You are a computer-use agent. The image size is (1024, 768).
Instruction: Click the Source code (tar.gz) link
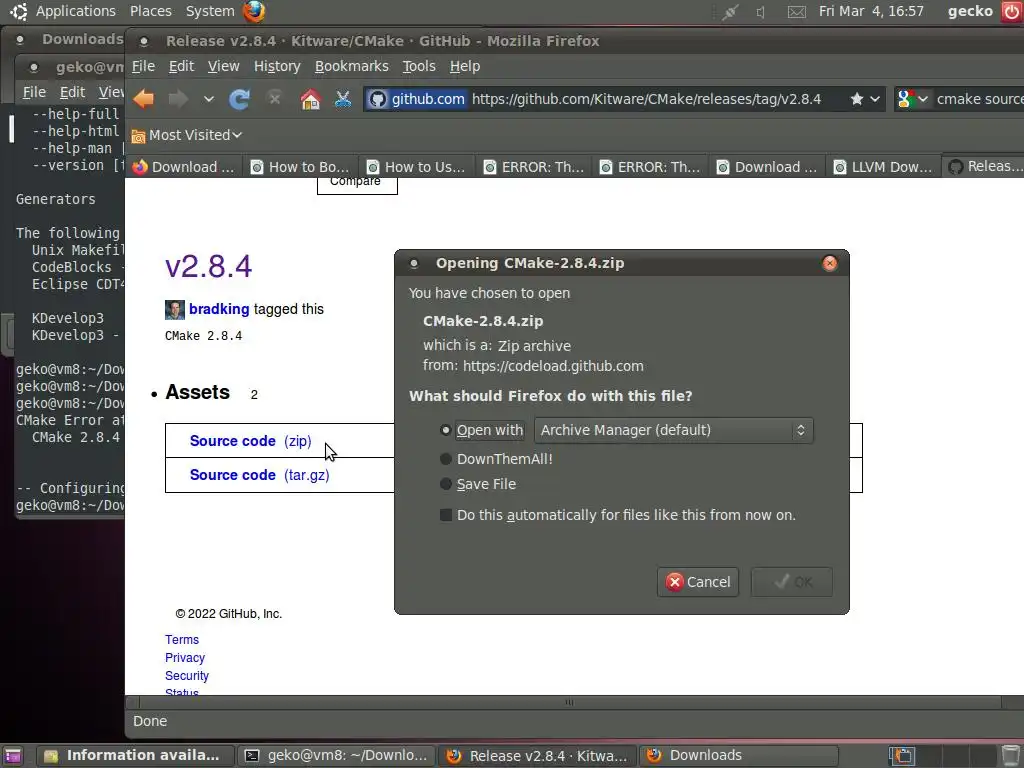tap(259, 475)
